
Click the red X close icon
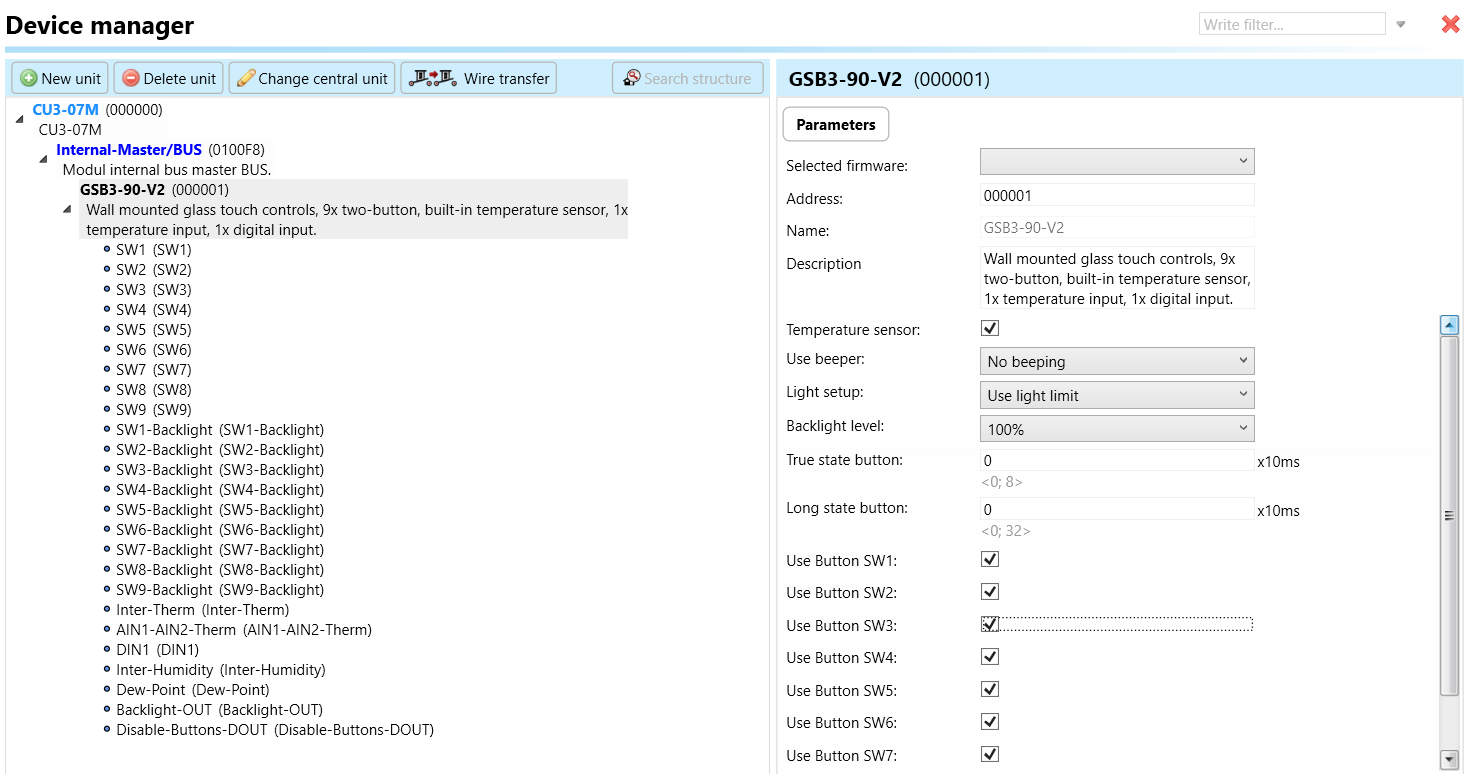[1450, 24]
